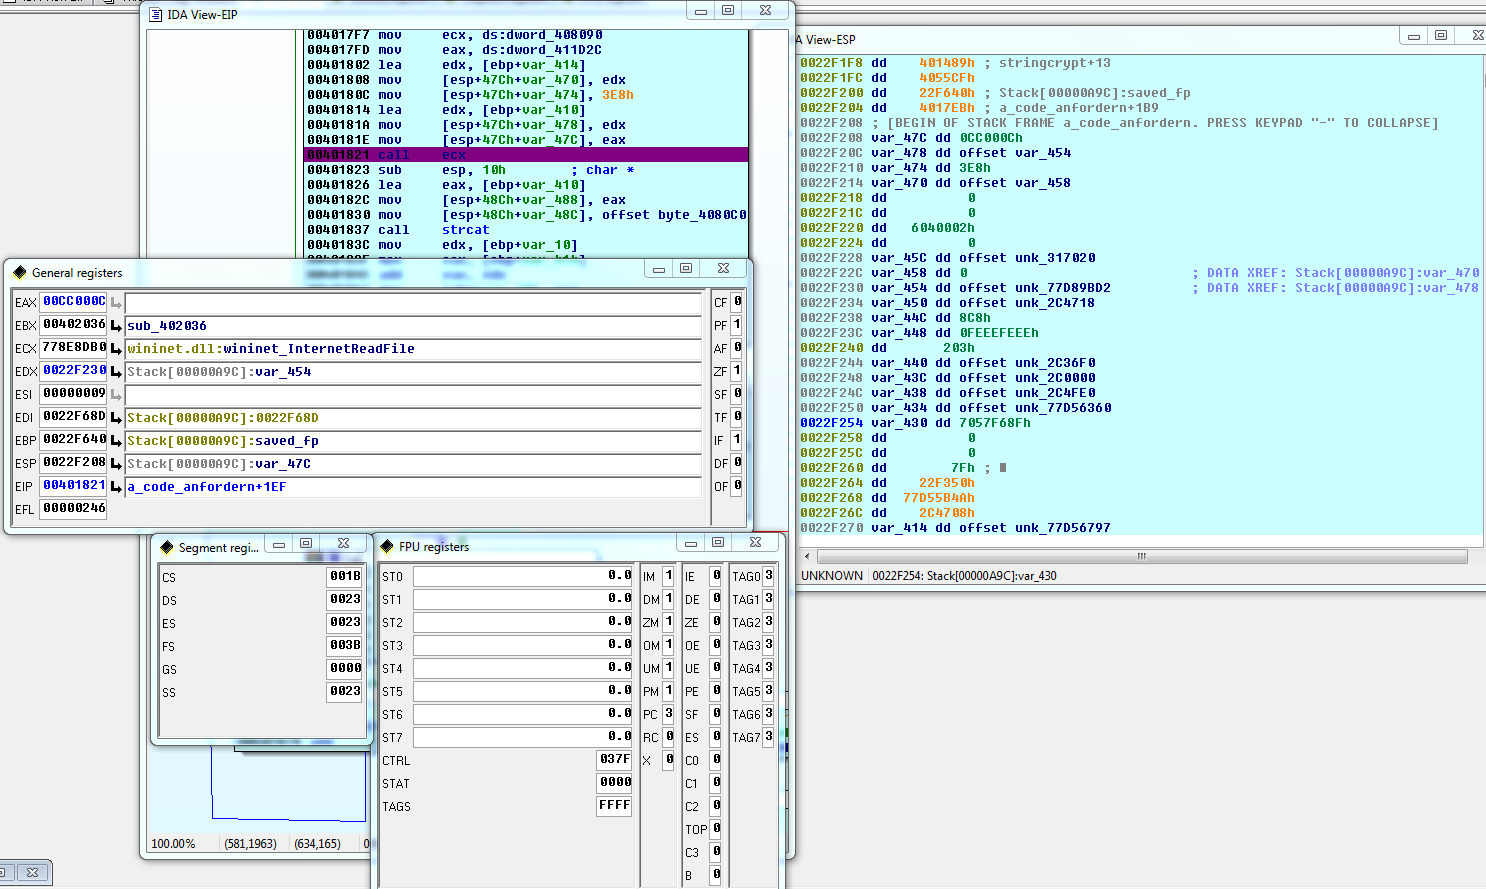
Task: Open the a_code_anfordern+1EF reference
Action: click(207, 487)
